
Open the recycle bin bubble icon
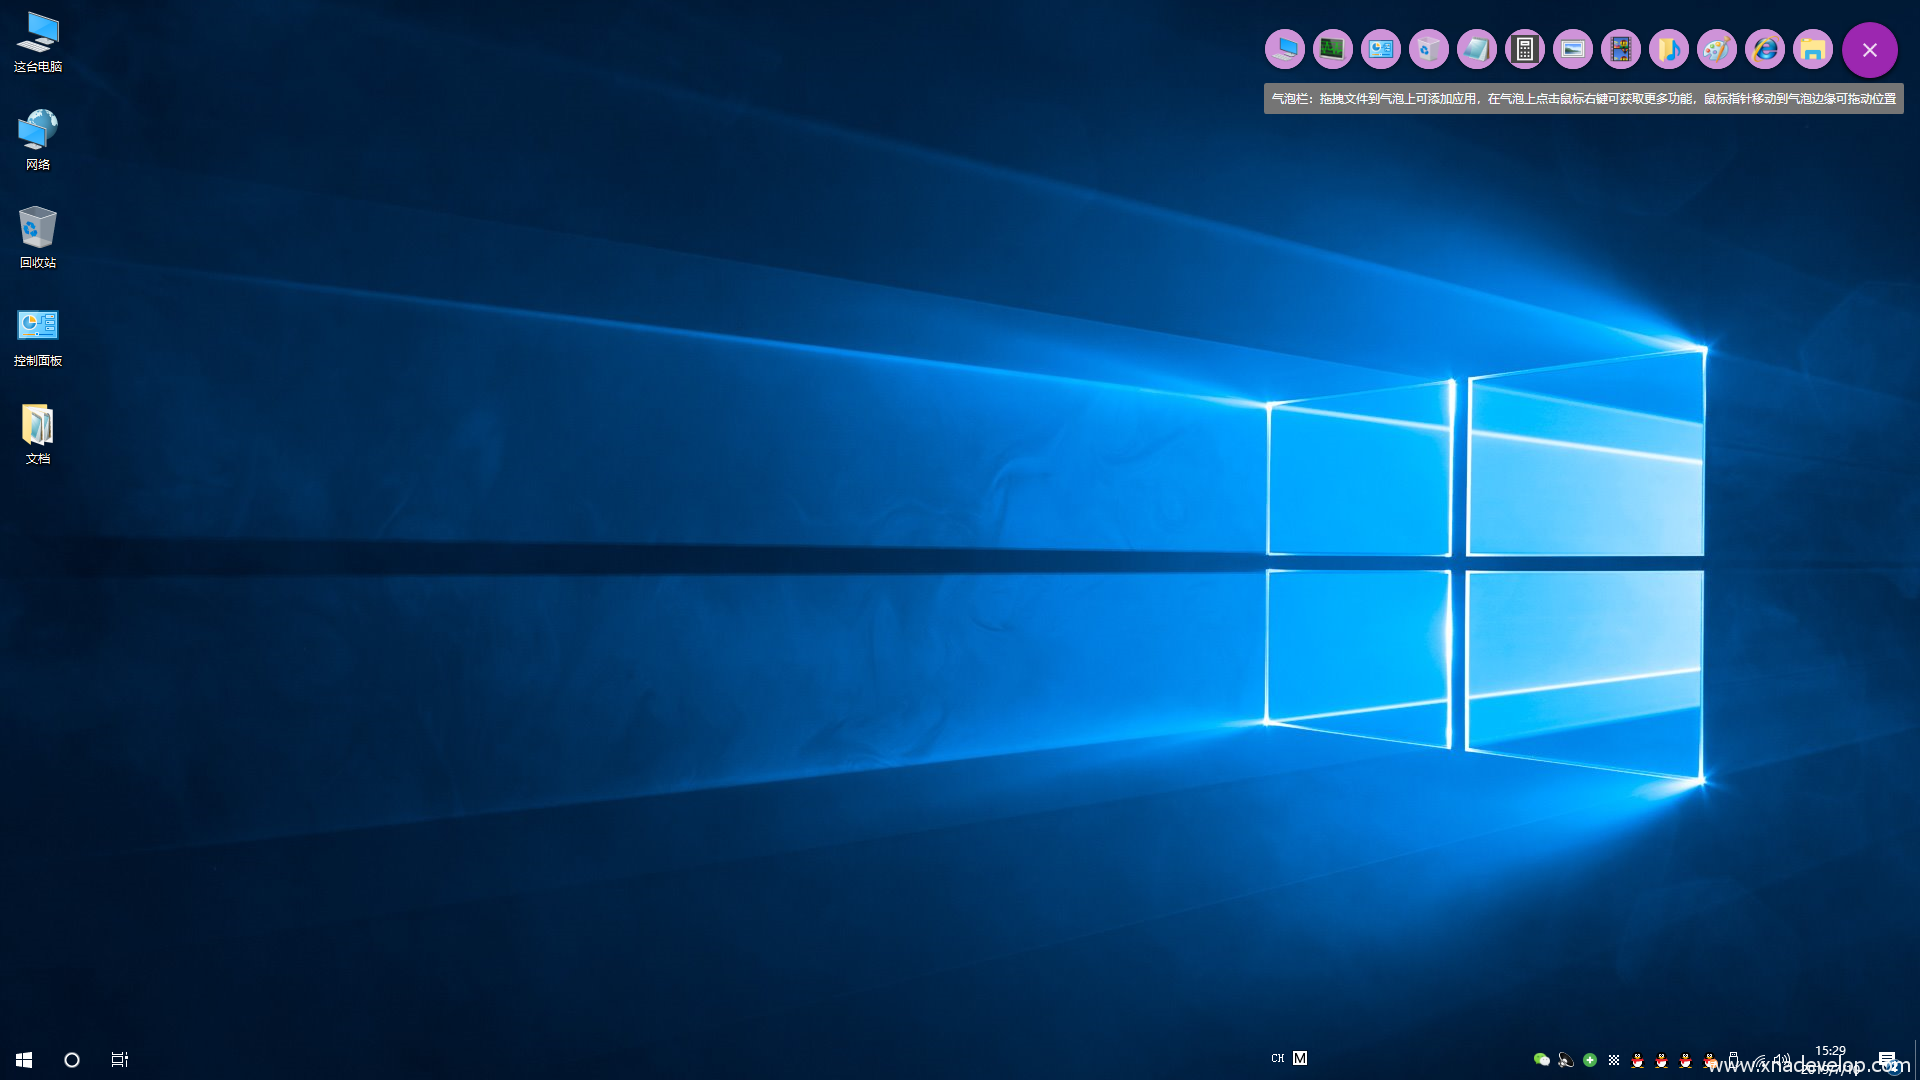(x=1428, y=49)
